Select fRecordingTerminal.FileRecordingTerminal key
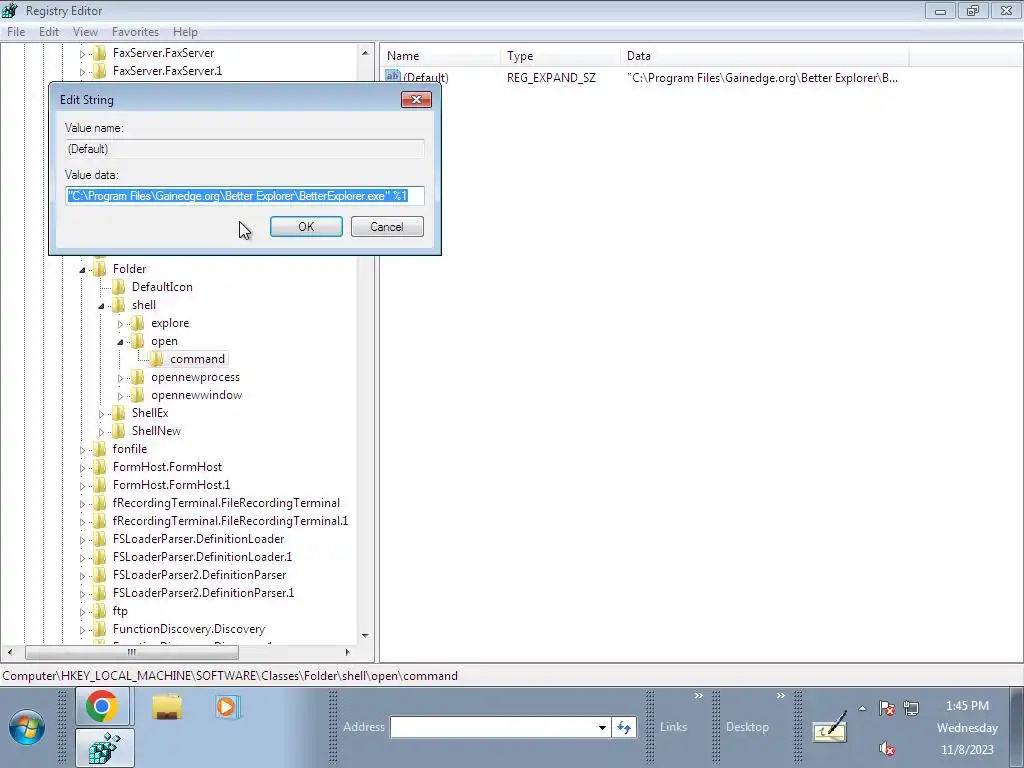The image size is (1024, 768). click(226, 503)
